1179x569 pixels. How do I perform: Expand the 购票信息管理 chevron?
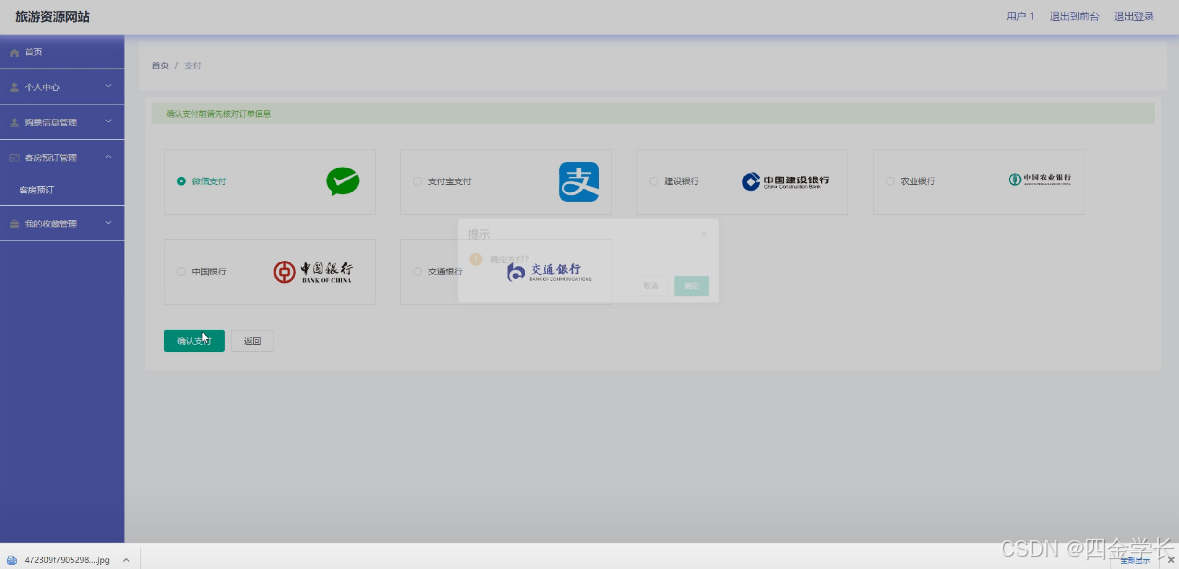click(x=108, y=122)
